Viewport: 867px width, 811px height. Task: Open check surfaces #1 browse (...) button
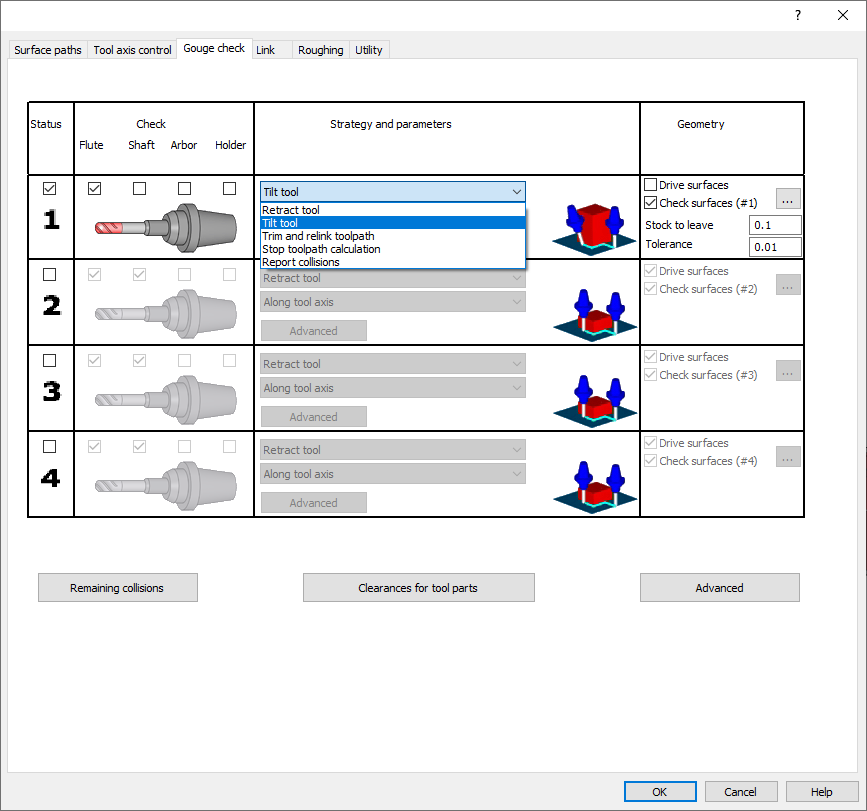[x=788, y=198]
